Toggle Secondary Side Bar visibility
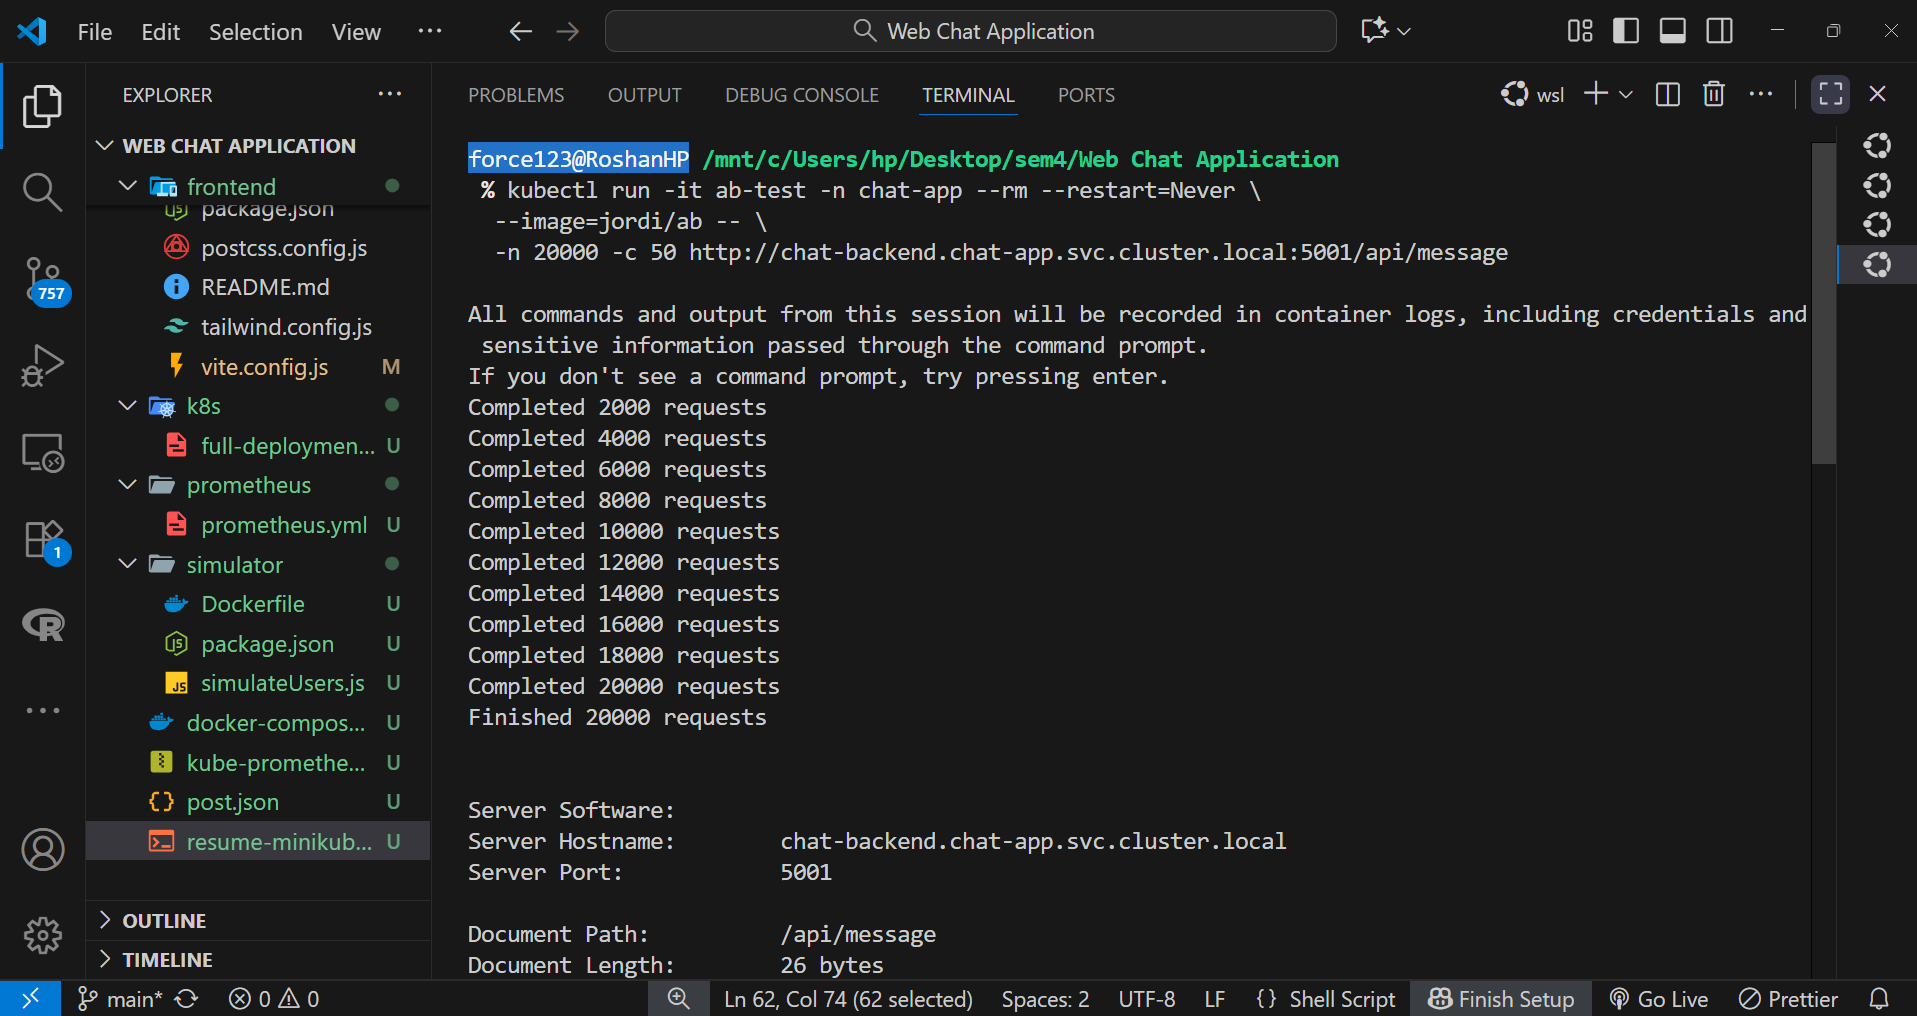 [x=1720, y=31]
